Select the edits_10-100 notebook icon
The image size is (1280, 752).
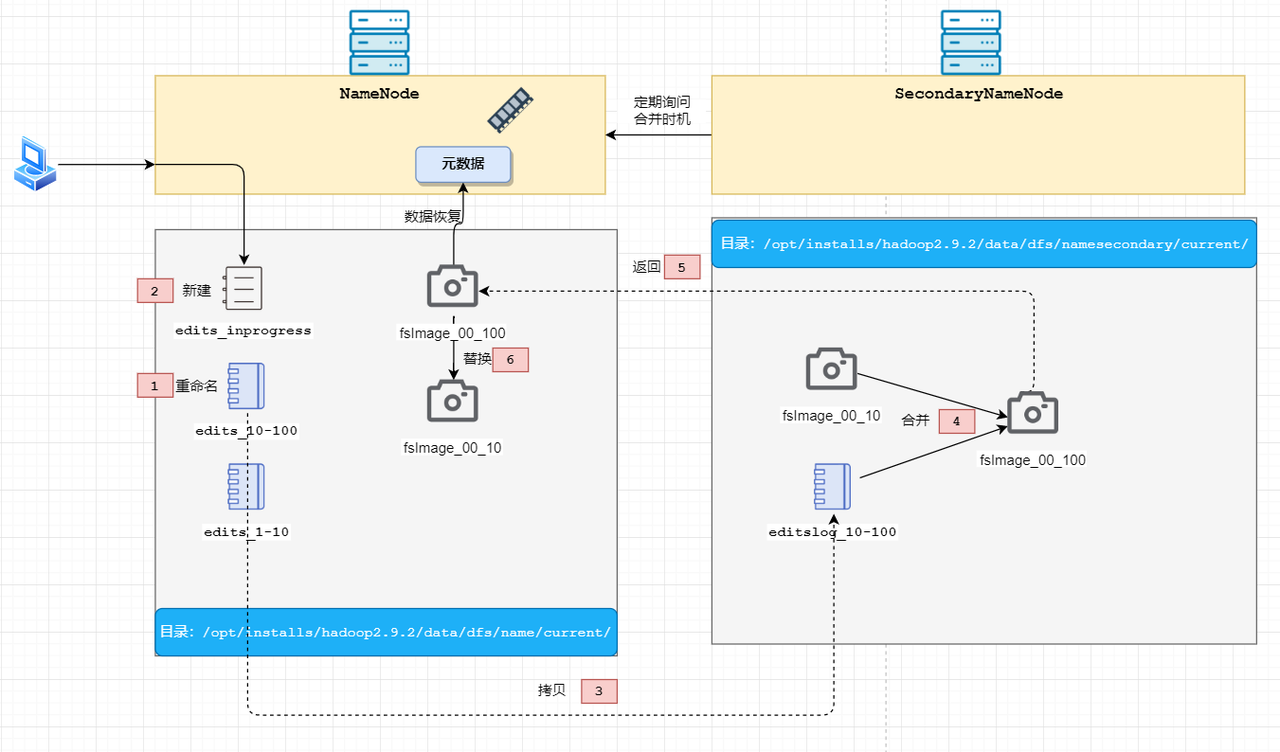click(x=246, y=386)
